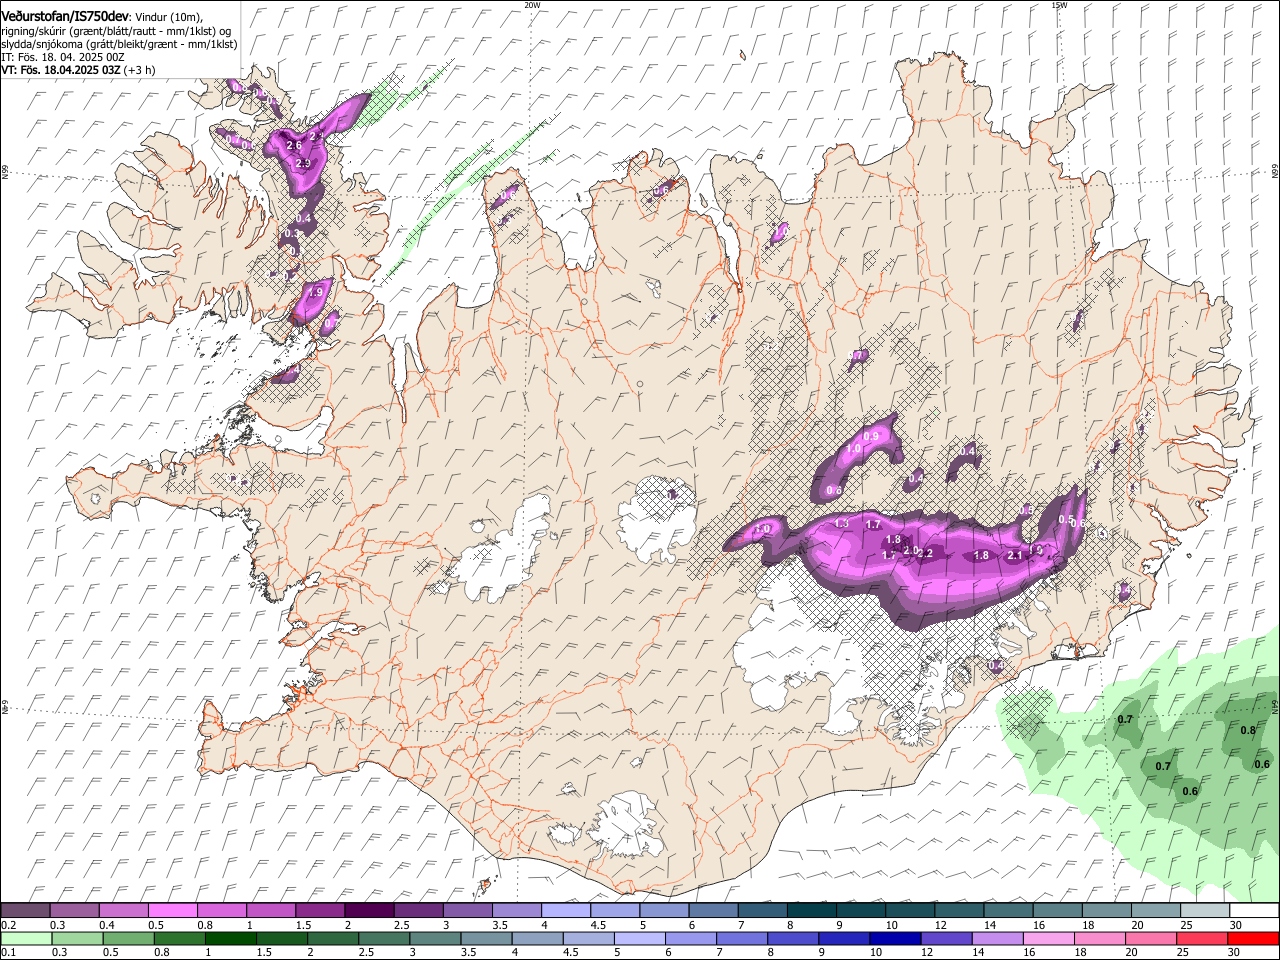The image size is (1280, 960).
Task: Click the 1.3 snowfall value on the map
Action: [x=842, y=524]
